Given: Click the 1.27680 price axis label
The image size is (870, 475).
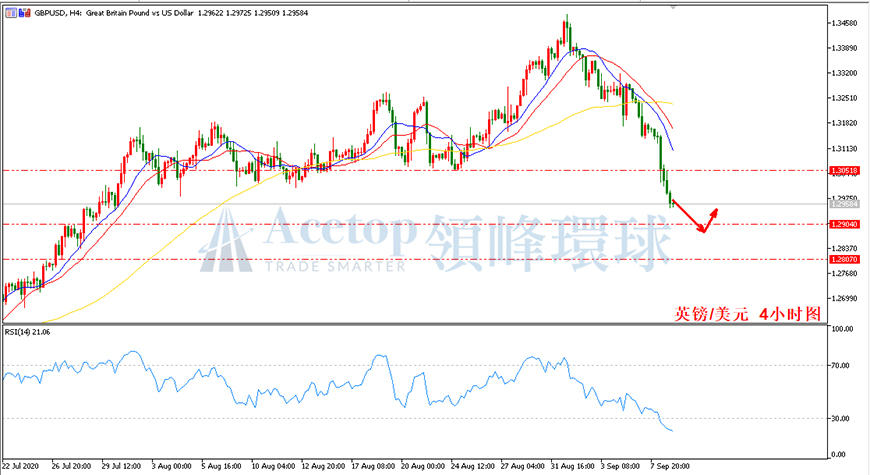Looking at the screenshot, I should point(844,273).
